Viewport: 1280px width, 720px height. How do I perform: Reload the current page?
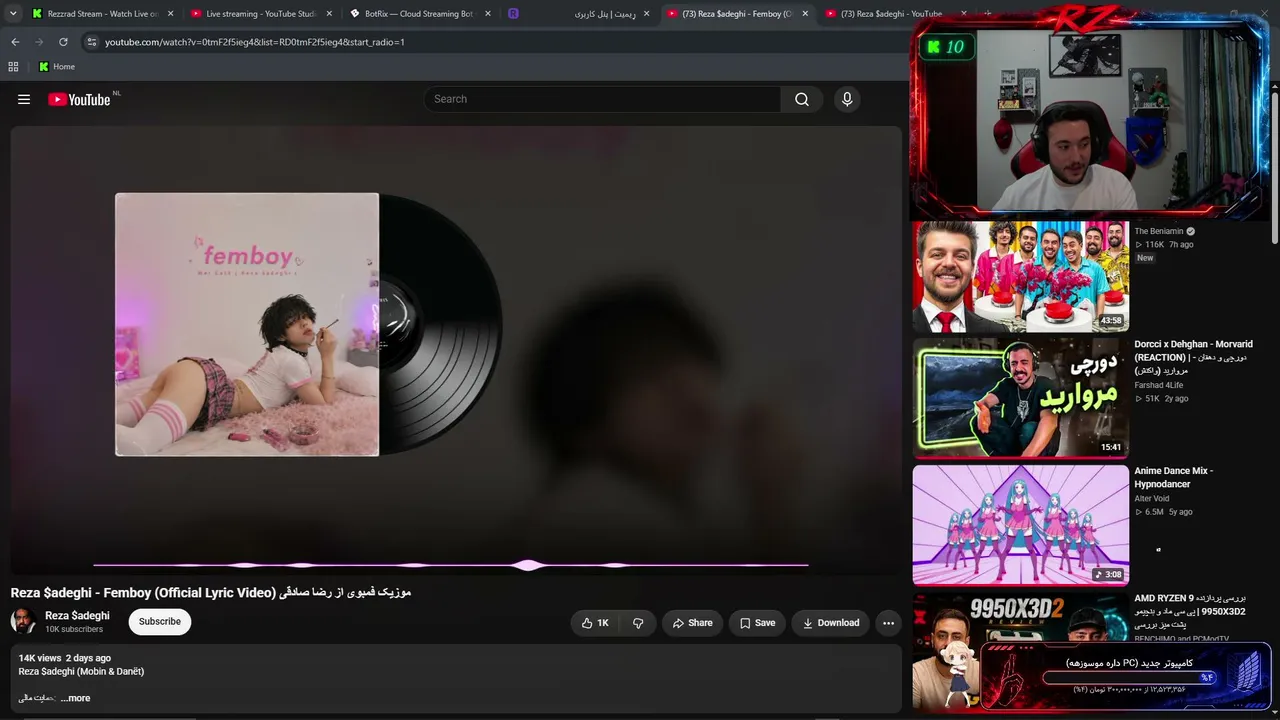coord(63,42)
